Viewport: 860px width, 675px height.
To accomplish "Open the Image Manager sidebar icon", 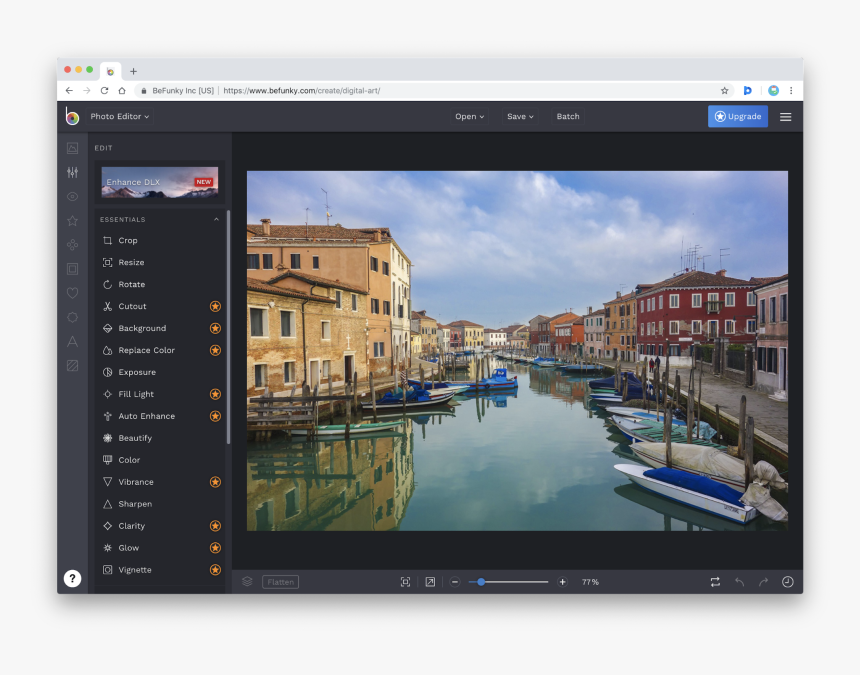I will coord(72,148).
